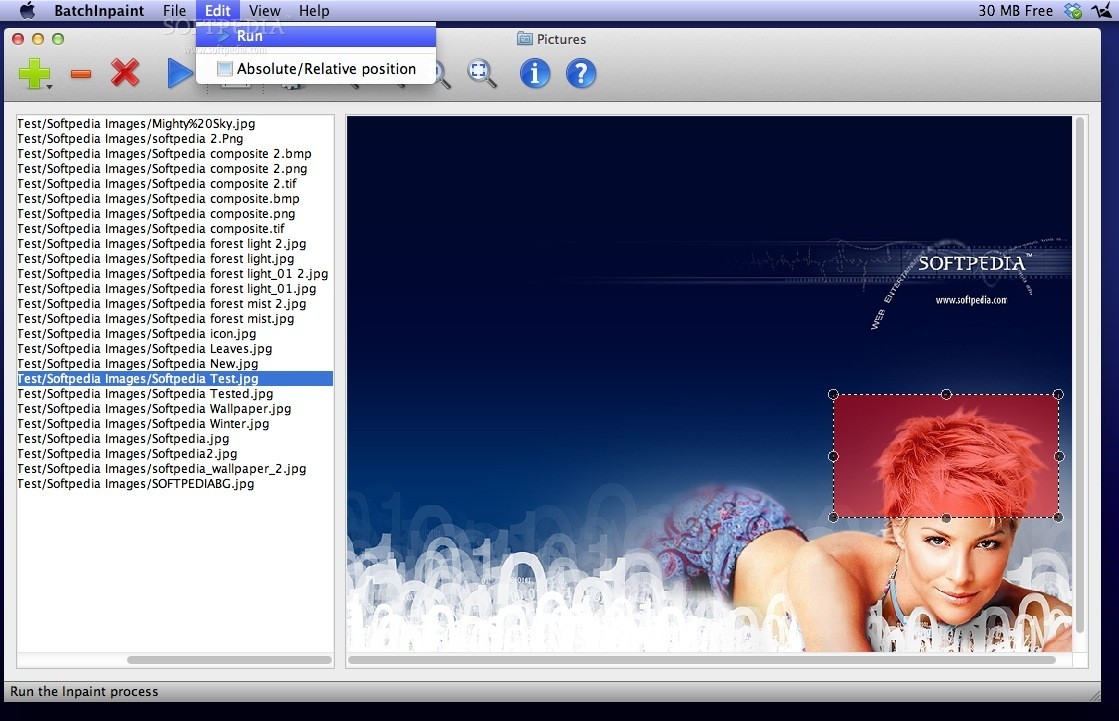This screenshot has height=721, width=1119.
Task: Click the Dropbox icon in menu bar
Action: click(1074, 11)
